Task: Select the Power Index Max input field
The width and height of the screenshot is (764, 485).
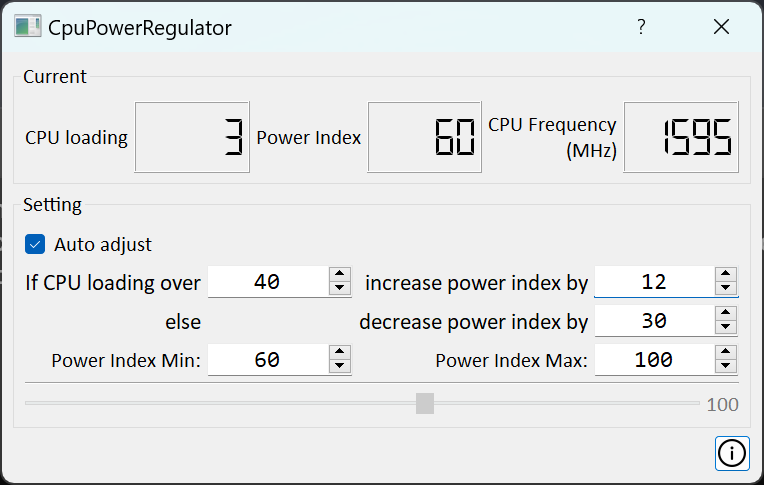Action: [654, 360]
